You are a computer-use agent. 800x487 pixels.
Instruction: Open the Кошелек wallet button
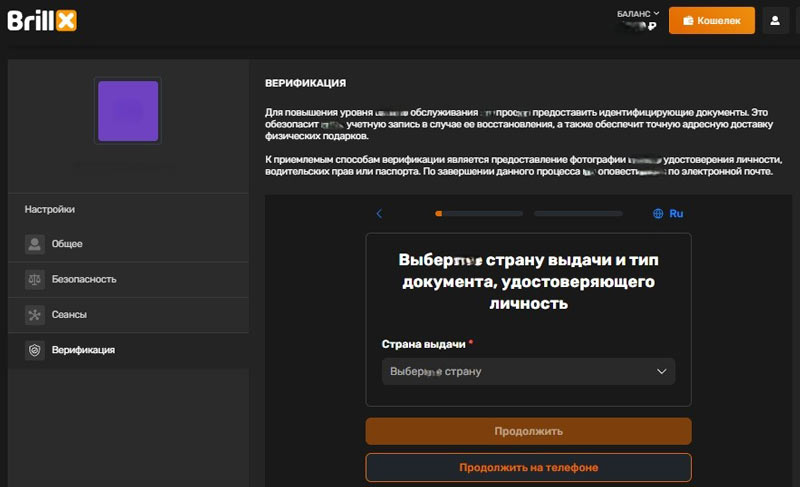click(x=712, y=20)
